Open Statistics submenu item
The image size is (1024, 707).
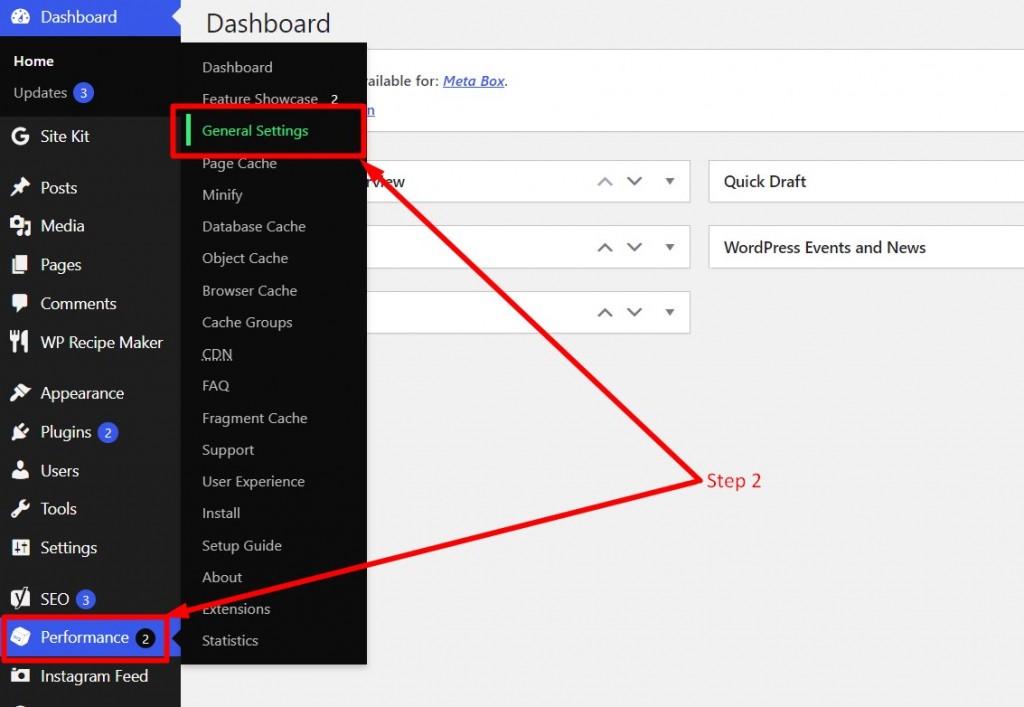[x=230, y=641]
